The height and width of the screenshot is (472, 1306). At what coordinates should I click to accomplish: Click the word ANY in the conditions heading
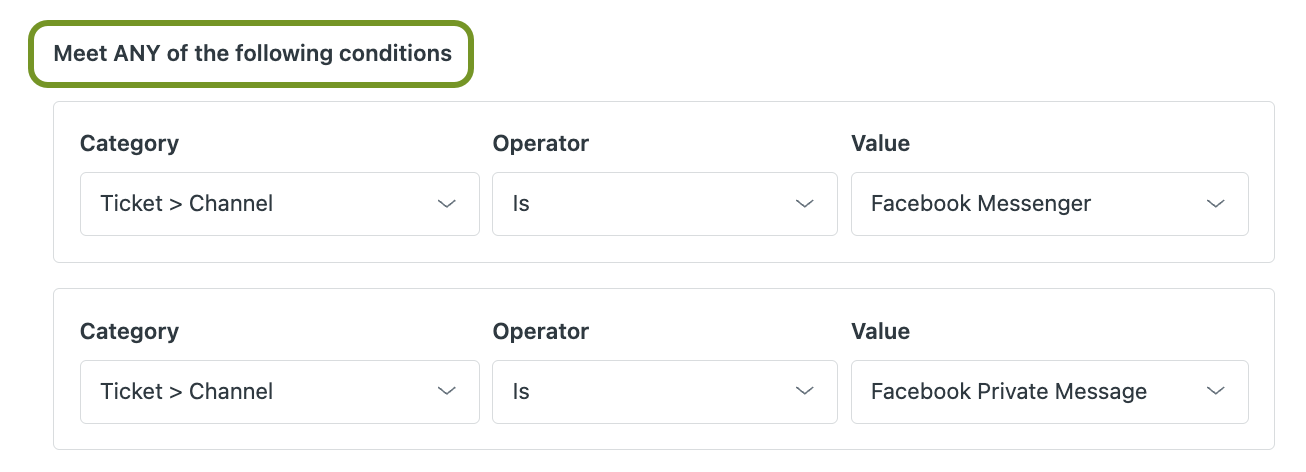[x=139, y=53]
